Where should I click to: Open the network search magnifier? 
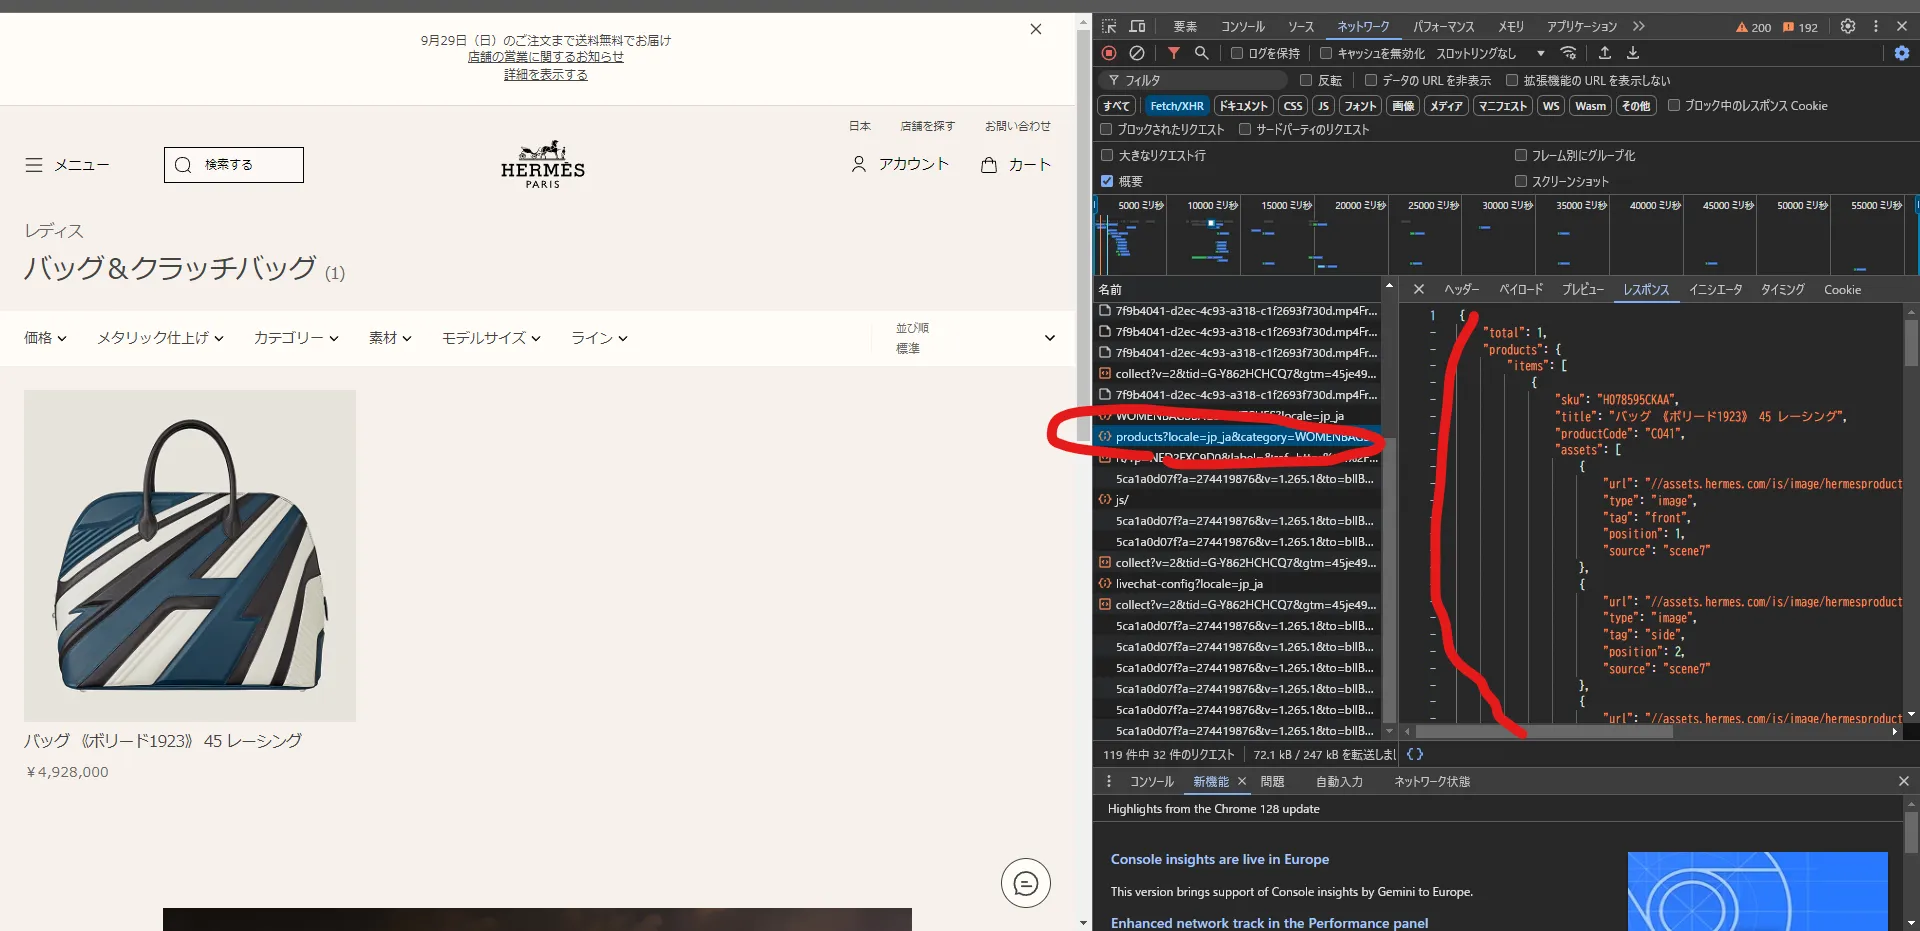pos(1202,53)
